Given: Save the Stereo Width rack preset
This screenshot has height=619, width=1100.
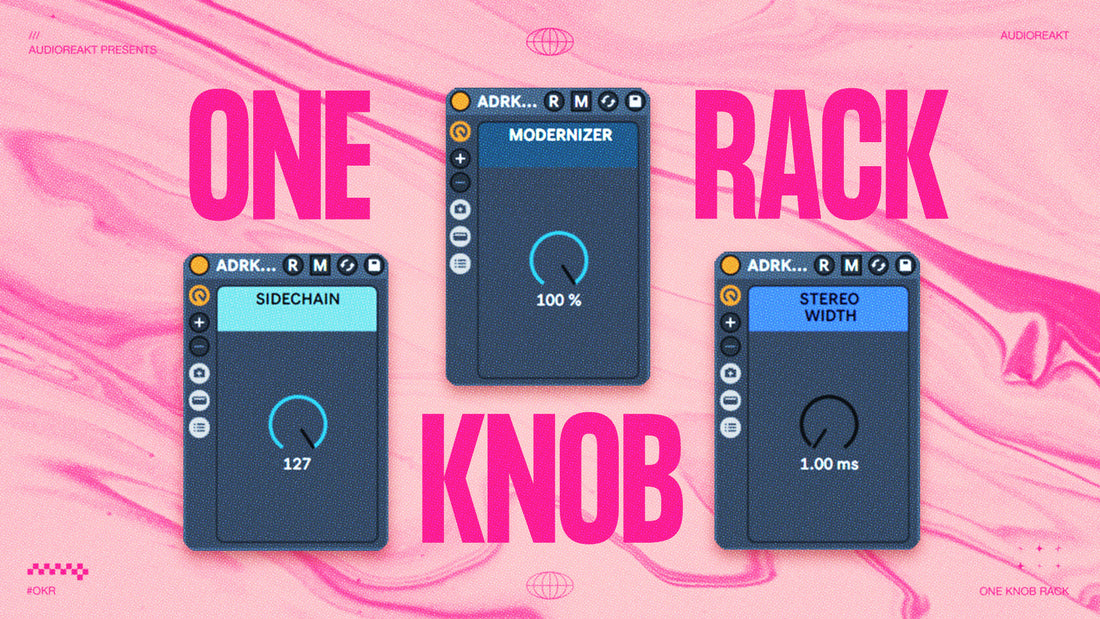Looking at the screenshot, I should [x=905, y=265].
